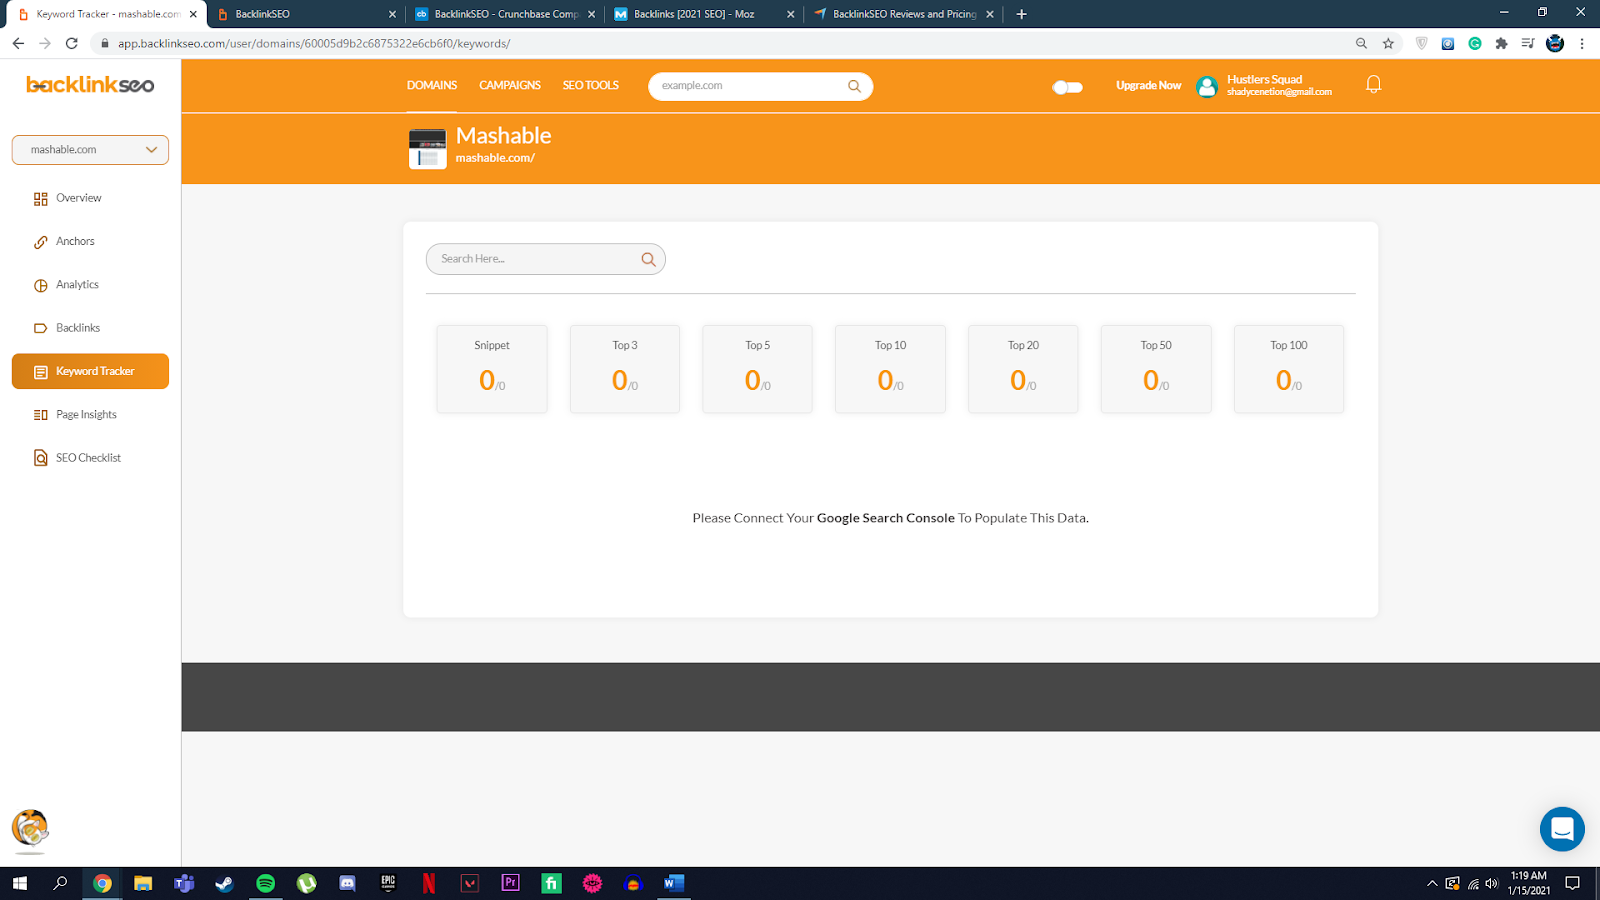
Task: Click the mascot avatar icon at sidebar bottom
Action: click(30, 829)
